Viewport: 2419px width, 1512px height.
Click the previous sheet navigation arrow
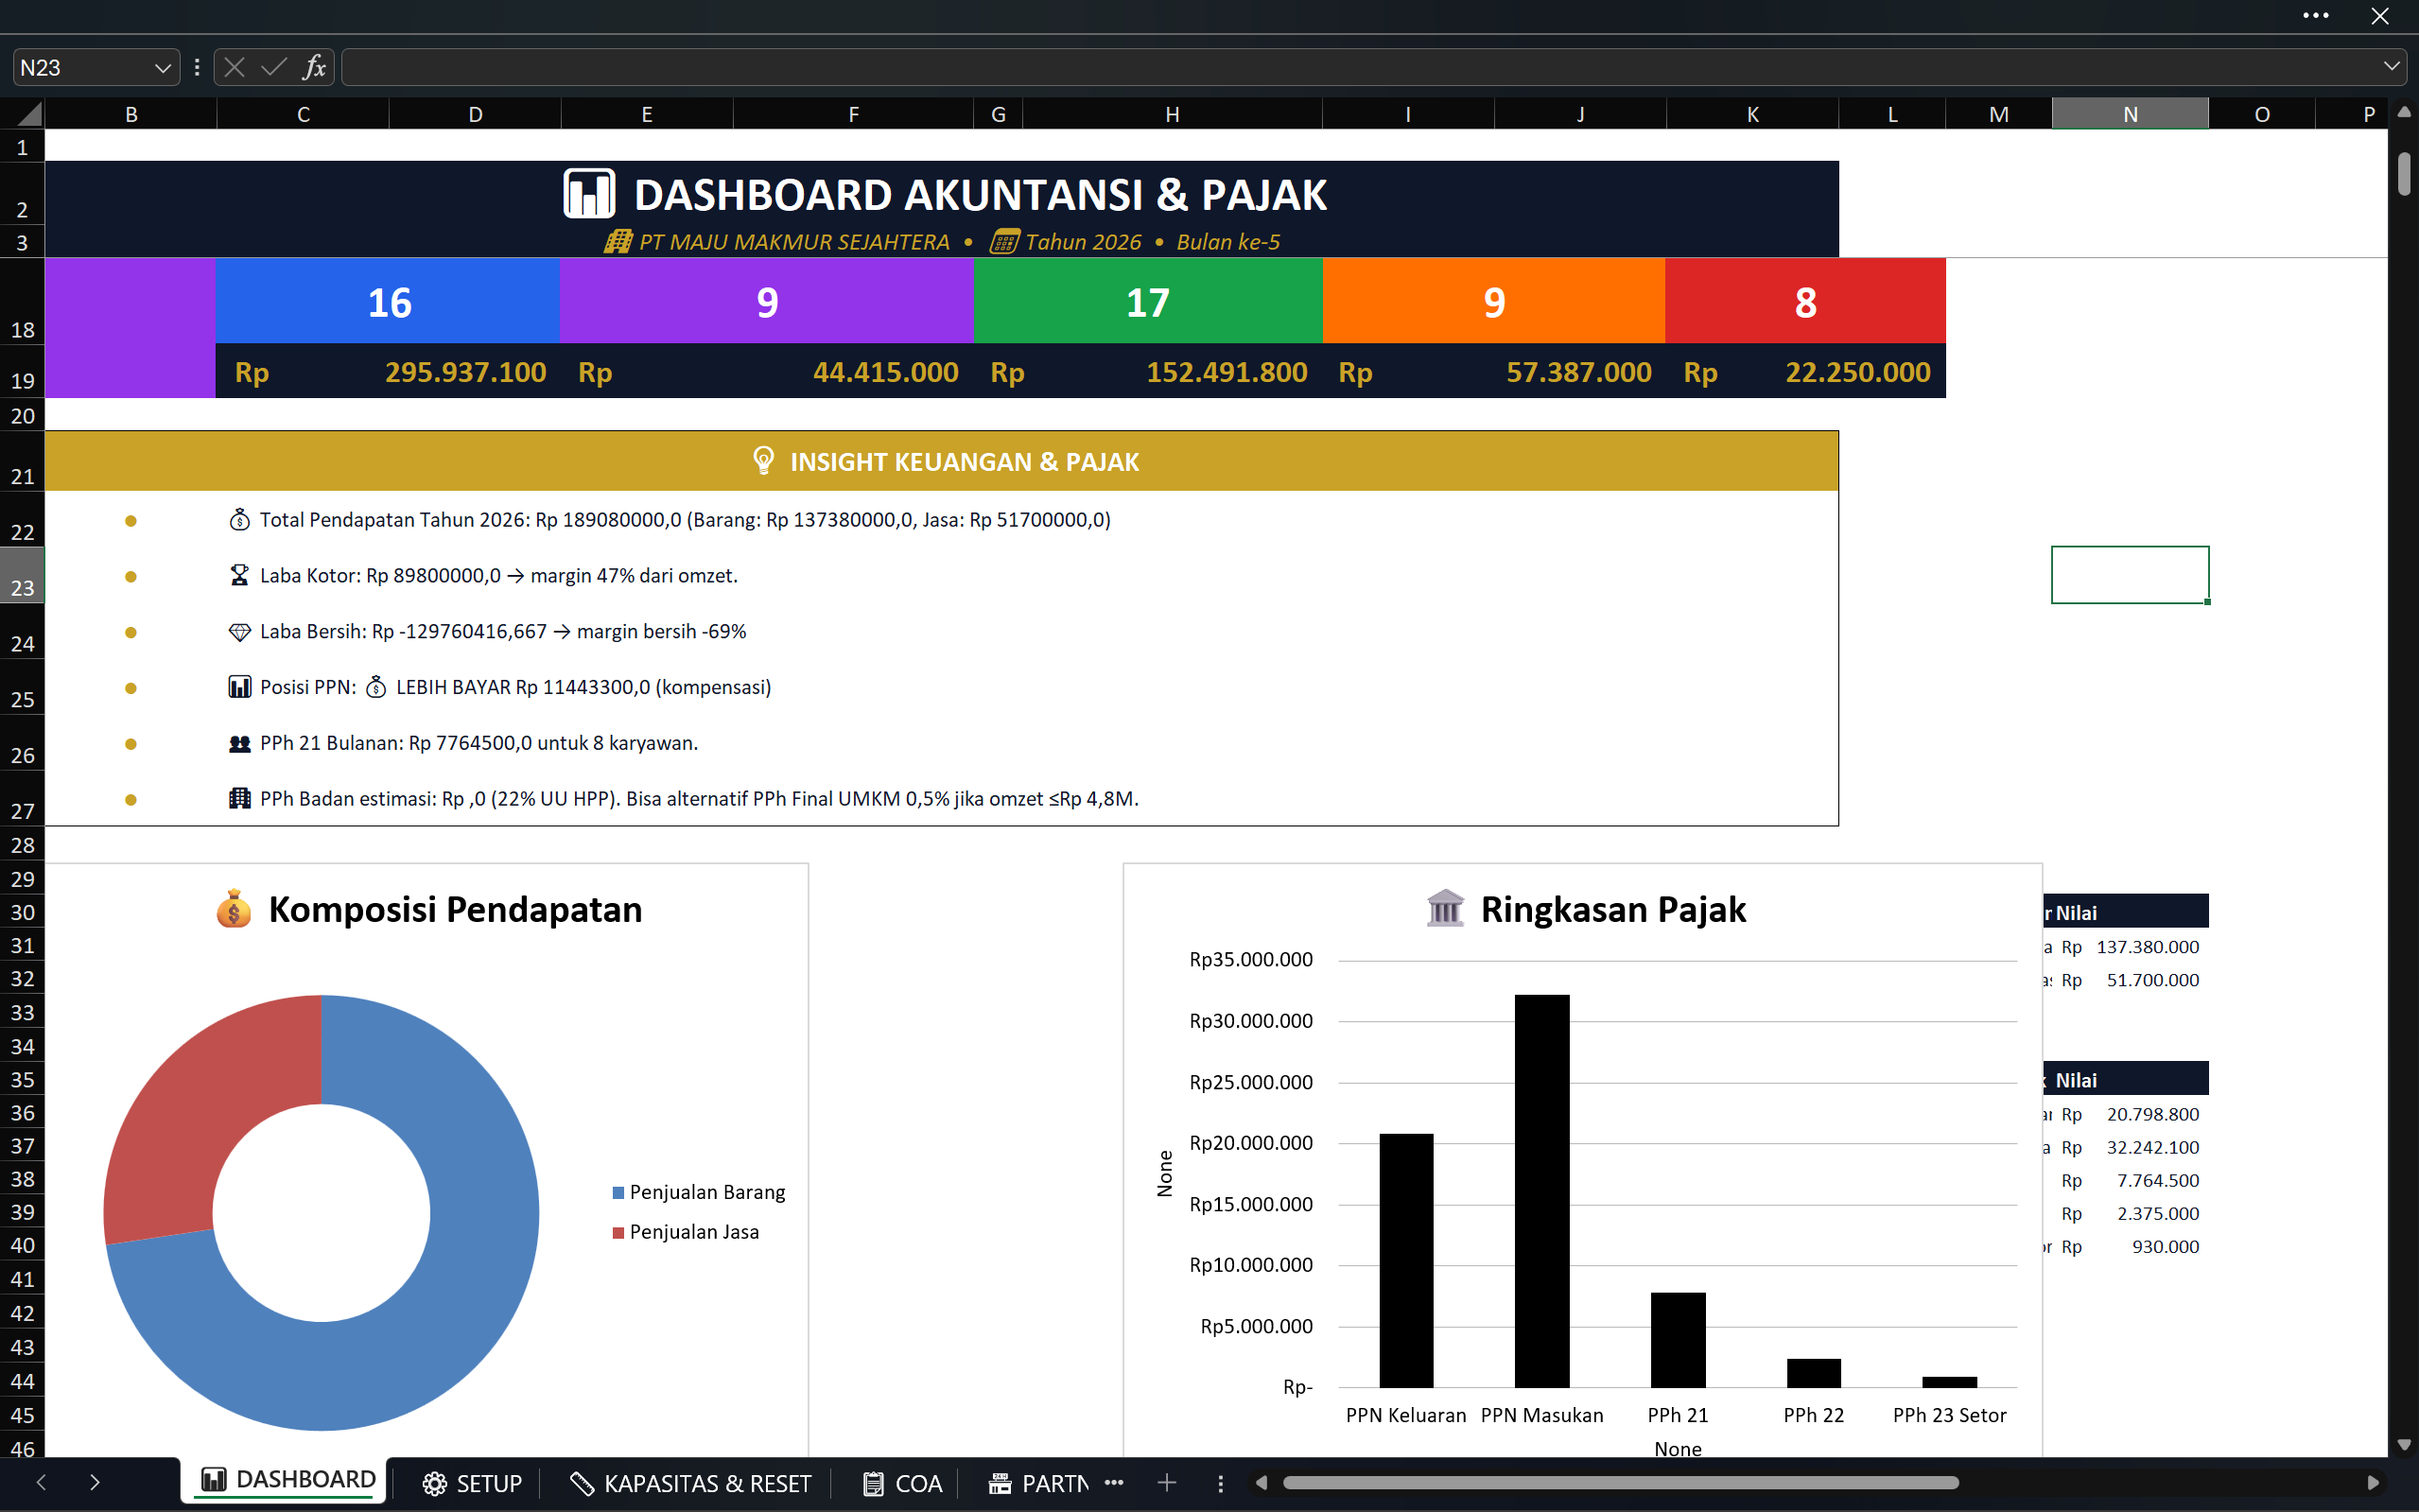[x=41, y=1483]
